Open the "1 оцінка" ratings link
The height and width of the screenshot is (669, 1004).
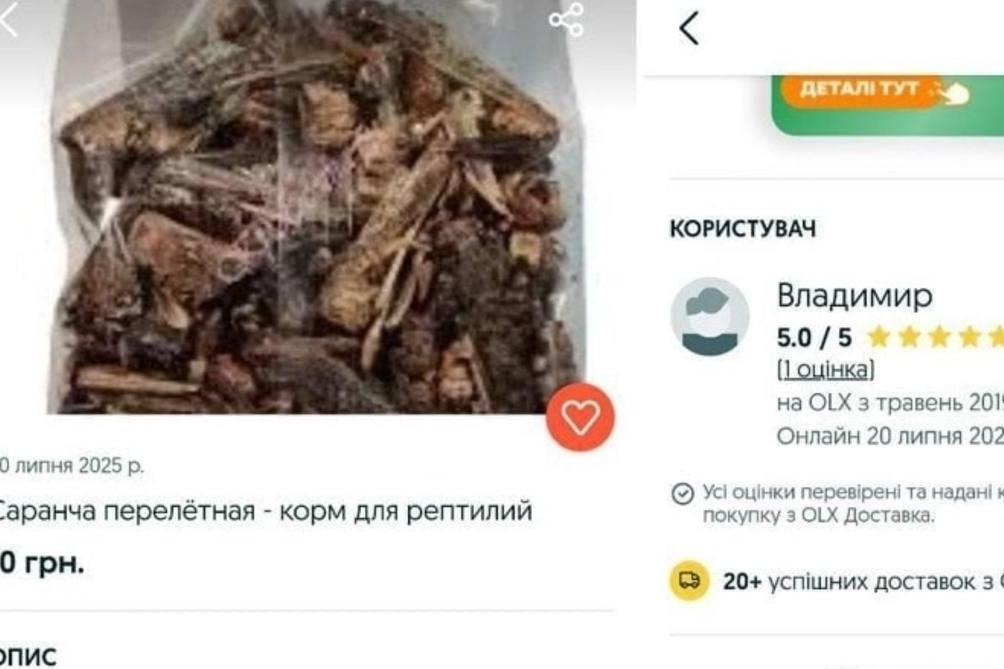pyautogui.click(x=825, y=369)
